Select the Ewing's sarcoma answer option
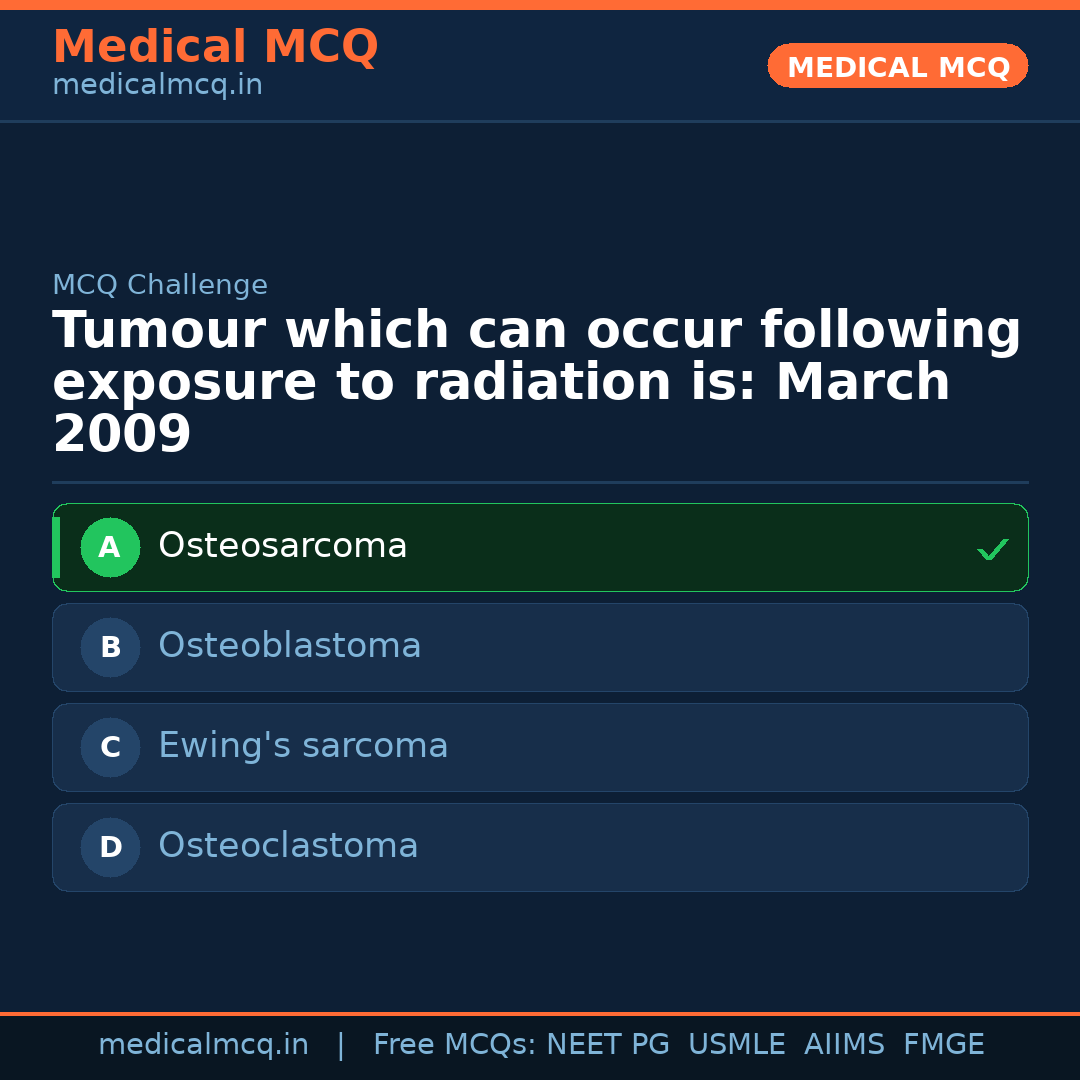Viewport: 1080px width, 1080px height. 540,747
